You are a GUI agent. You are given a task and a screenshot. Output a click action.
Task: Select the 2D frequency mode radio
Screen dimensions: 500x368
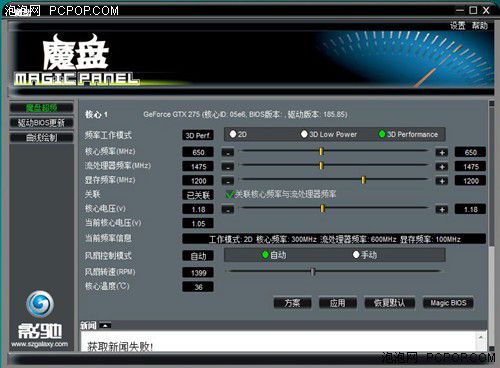pyautogui.click(x=233, y=134)
